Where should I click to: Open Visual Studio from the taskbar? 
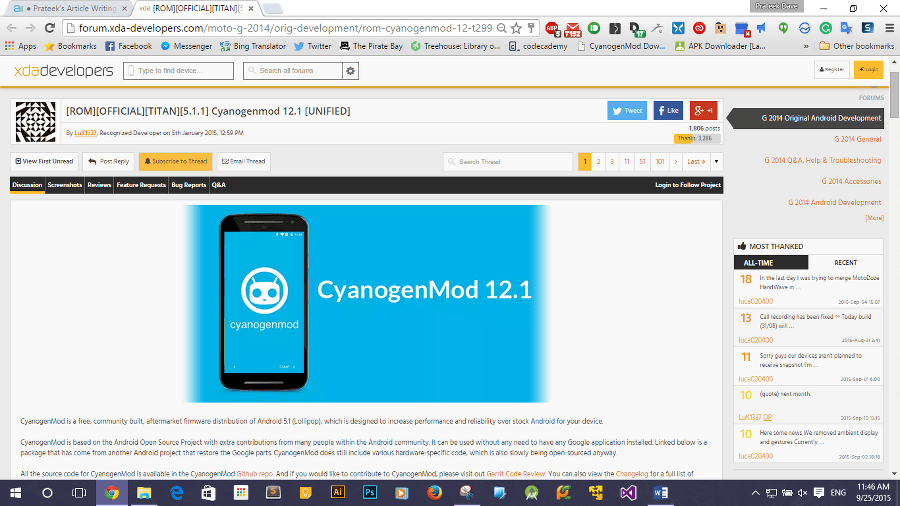[628, 492]
